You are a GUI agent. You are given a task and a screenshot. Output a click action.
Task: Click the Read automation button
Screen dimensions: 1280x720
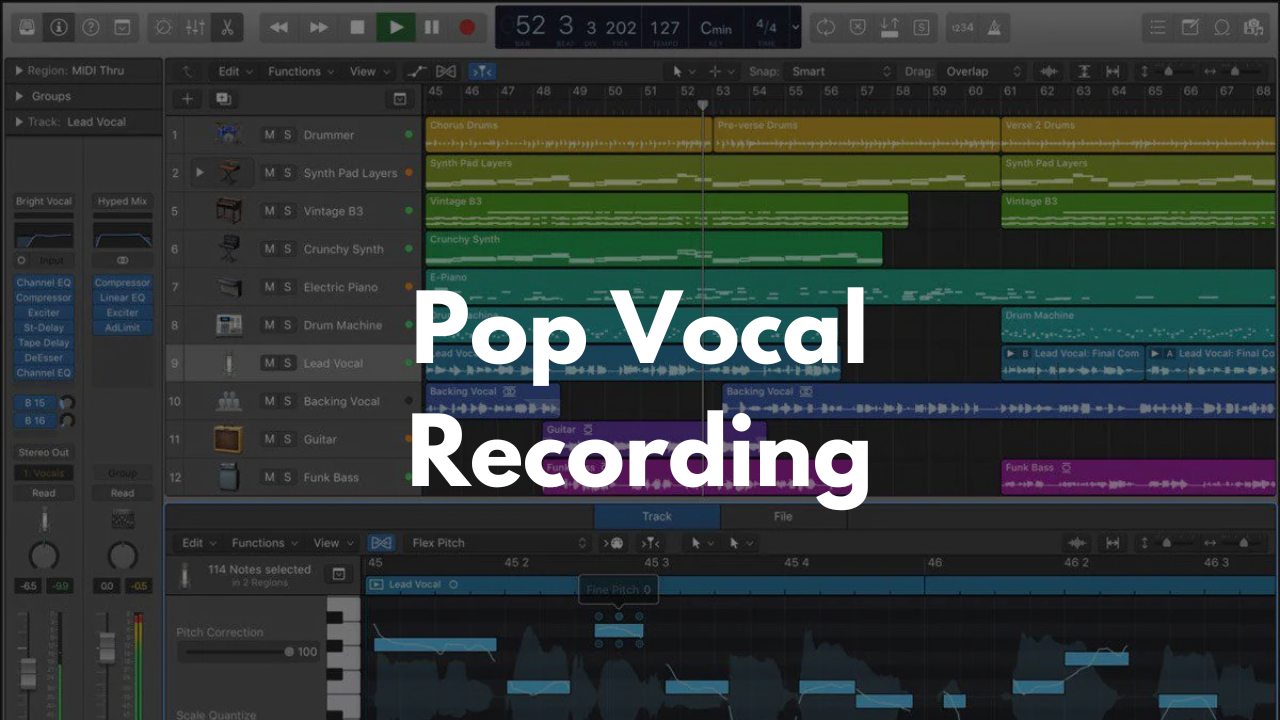43,492
